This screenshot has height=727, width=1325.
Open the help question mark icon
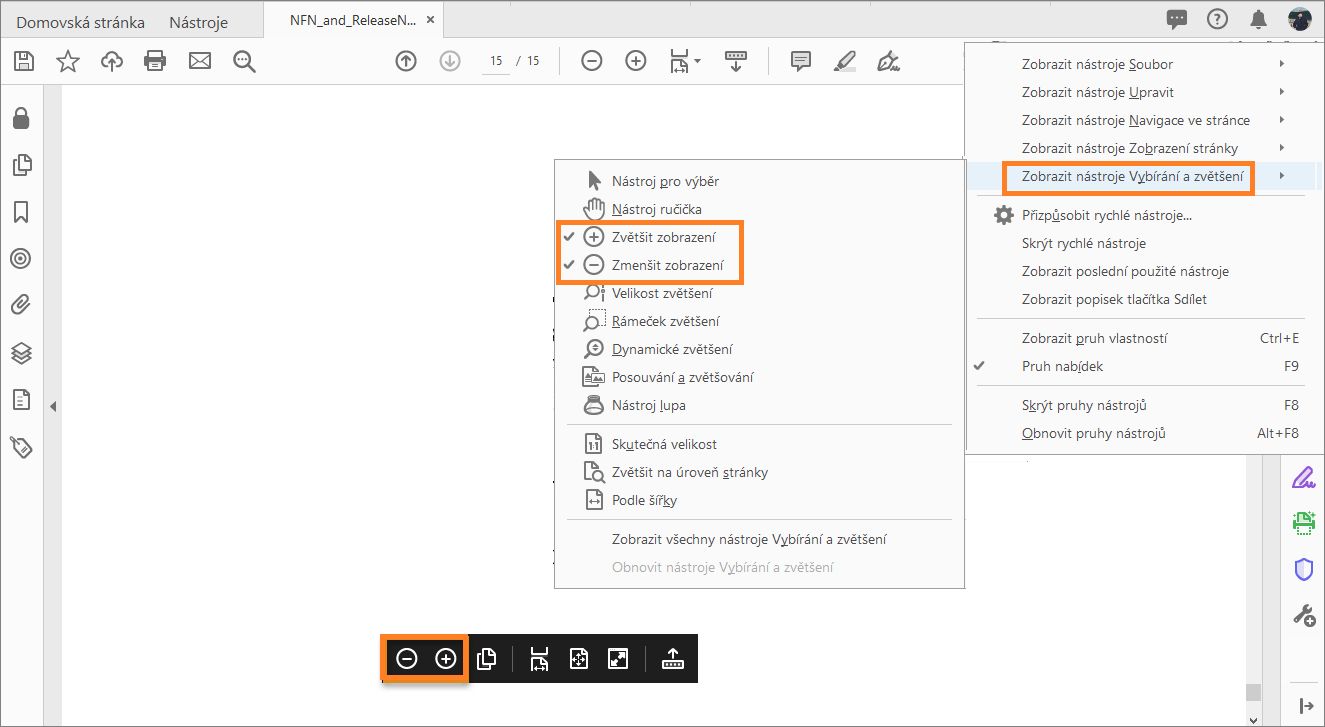(x=1217, y=19)
